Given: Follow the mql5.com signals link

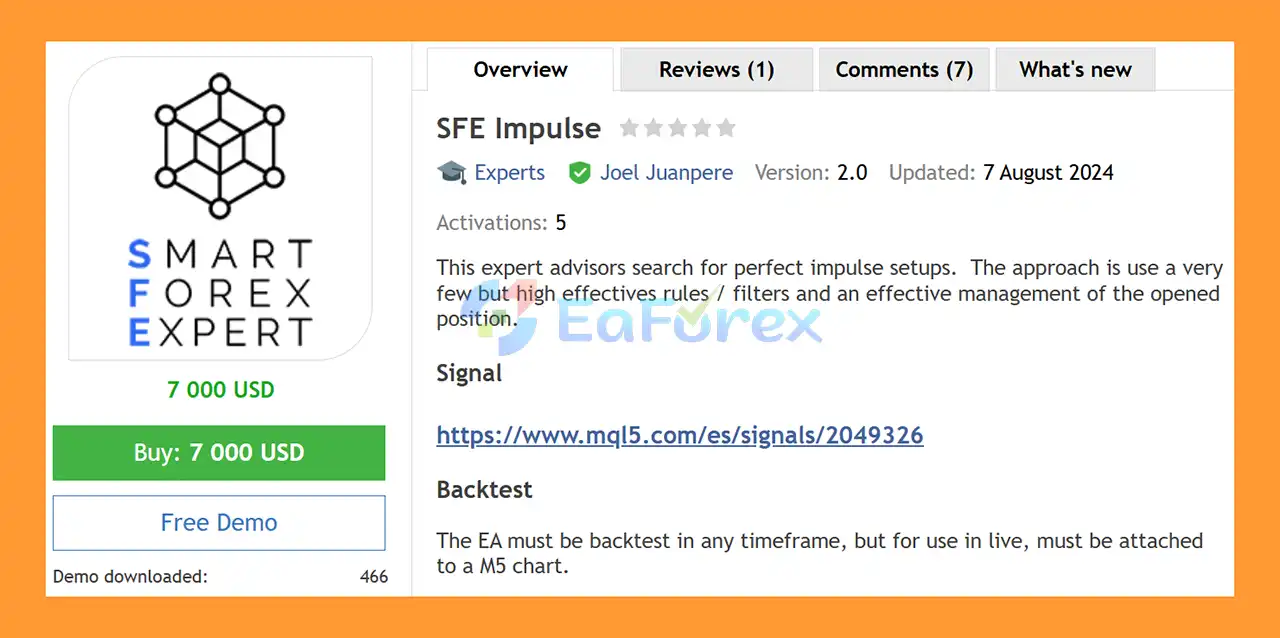Looking at the screenshot, I should (x=680, y=435).
